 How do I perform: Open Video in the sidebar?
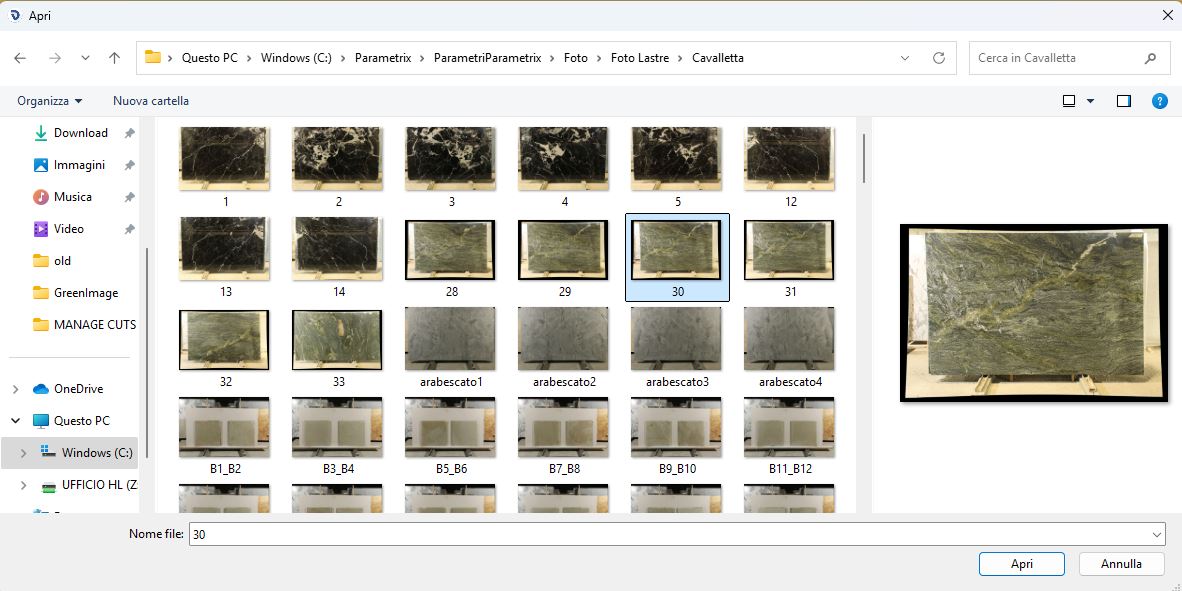click(69, 228)
